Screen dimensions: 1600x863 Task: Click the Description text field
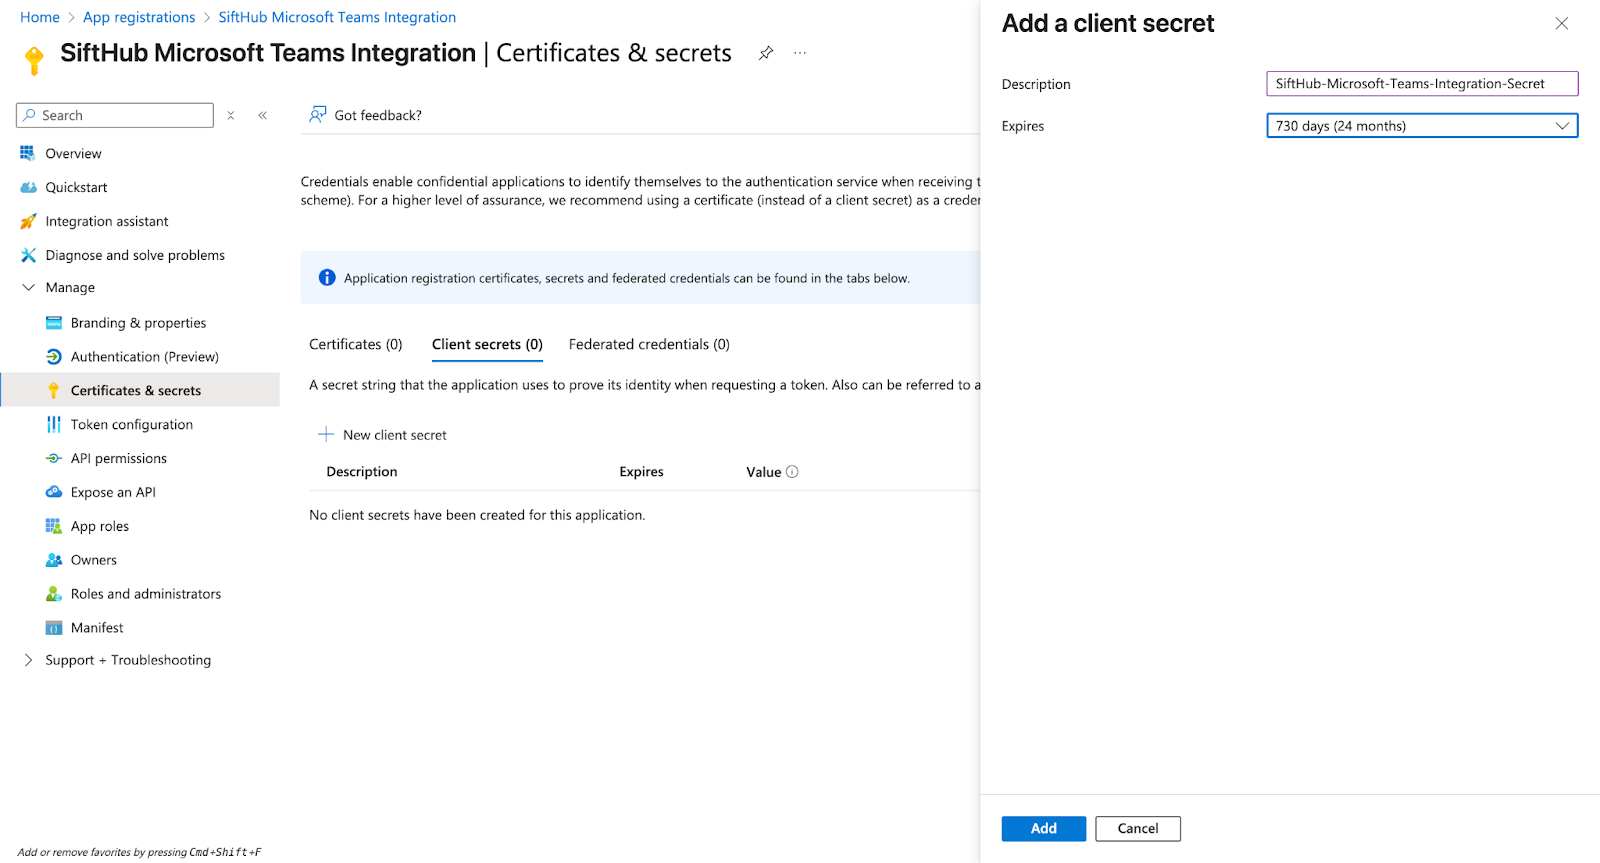[x=1421, y=84]
